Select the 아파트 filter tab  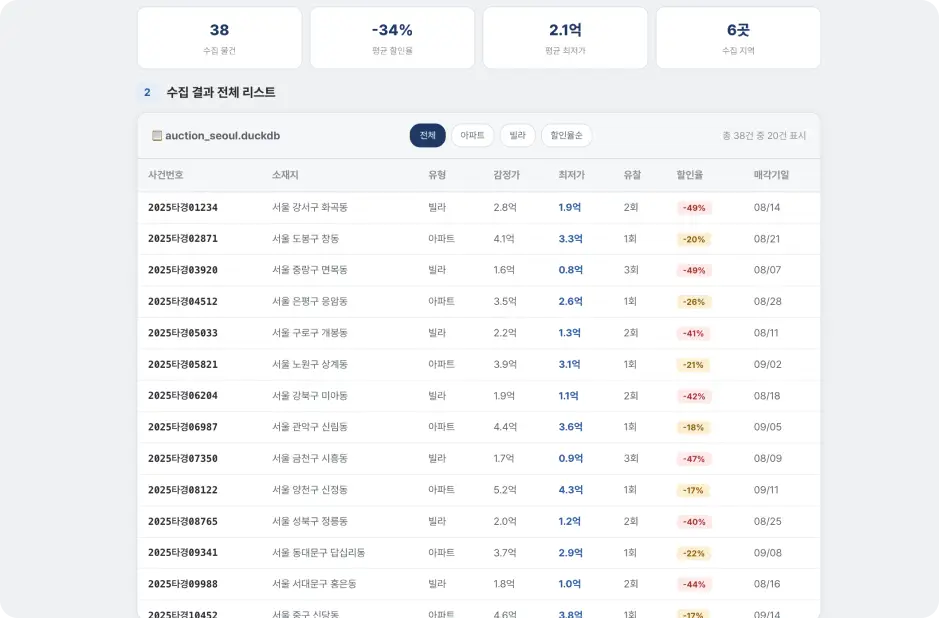(x=472, y=135)
